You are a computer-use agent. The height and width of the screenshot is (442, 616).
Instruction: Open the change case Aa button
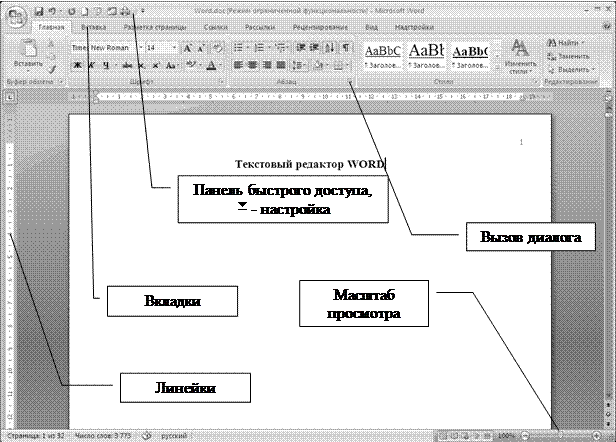click(x=171, y=65)
